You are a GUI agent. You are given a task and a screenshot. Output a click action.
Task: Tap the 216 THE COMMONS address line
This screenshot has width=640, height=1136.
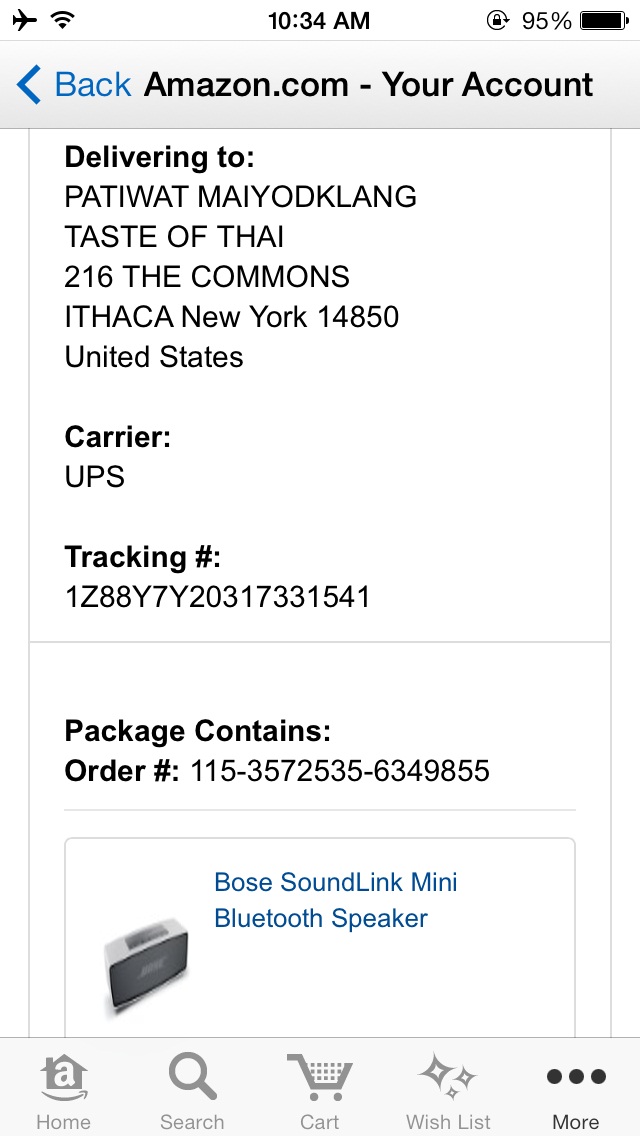[x=207, y=276]
